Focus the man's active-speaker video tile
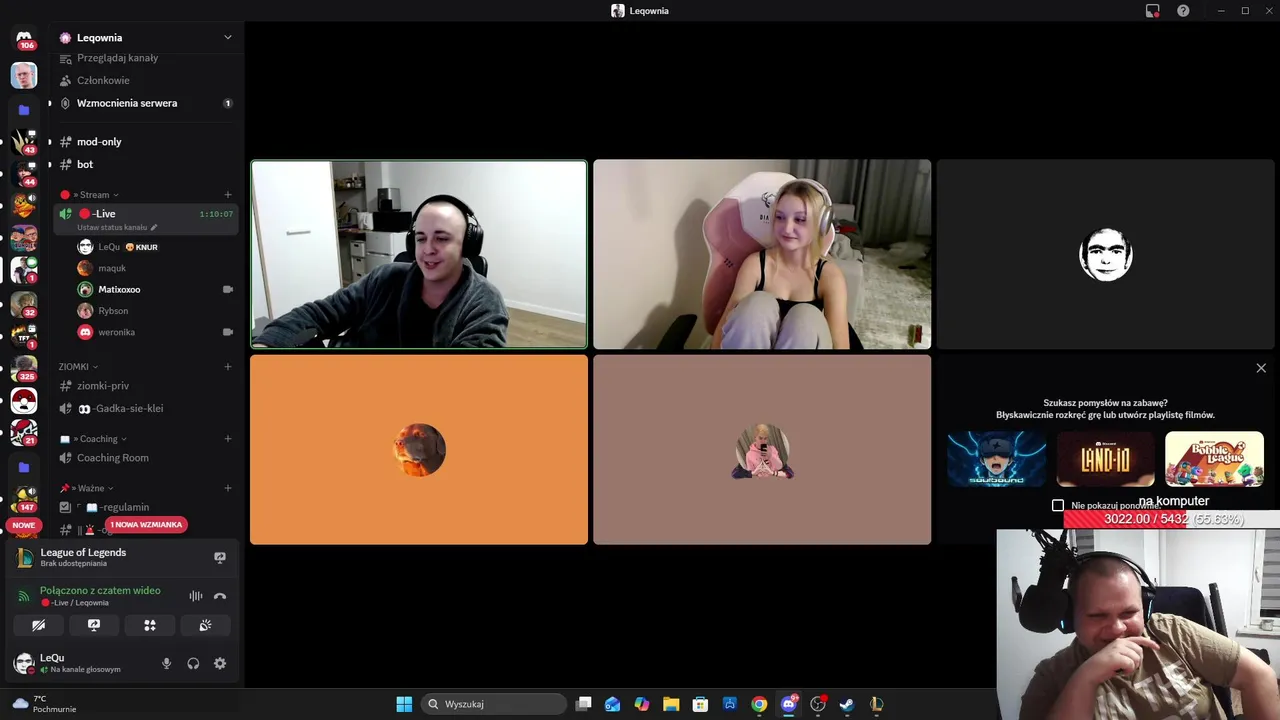The height and width of the screenshot is (720, 1280). click(419, 254)
